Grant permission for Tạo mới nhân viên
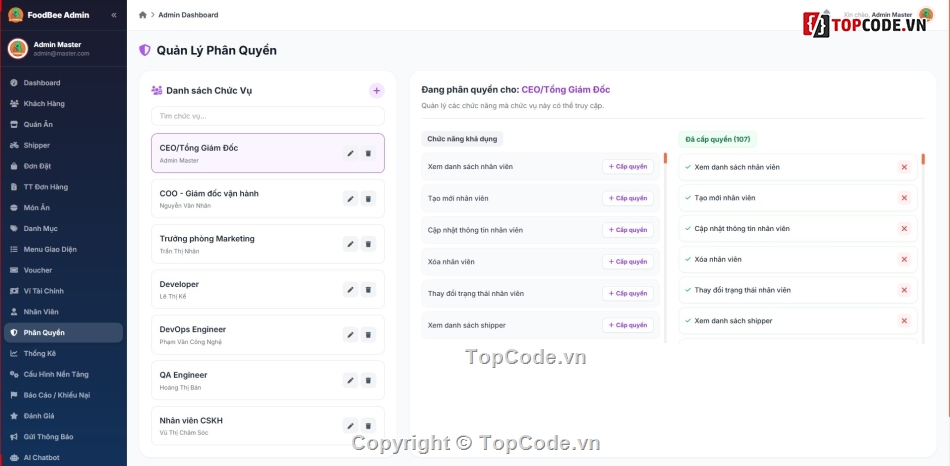The width and height of the screenshot is (950, 466). [628, 198]
